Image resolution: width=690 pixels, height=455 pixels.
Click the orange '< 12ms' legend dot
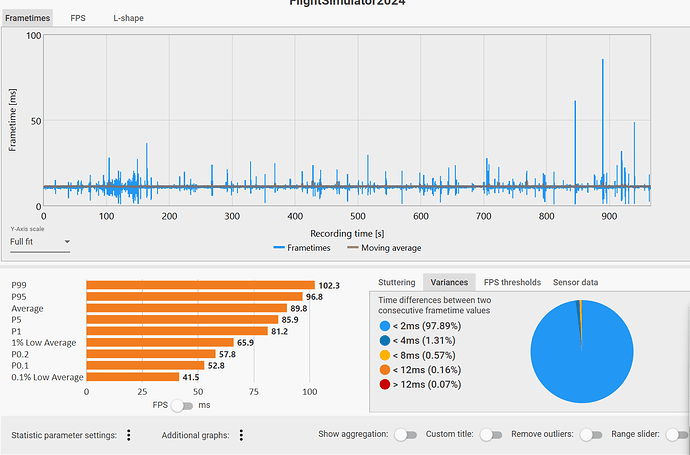[x=386, y=369]
